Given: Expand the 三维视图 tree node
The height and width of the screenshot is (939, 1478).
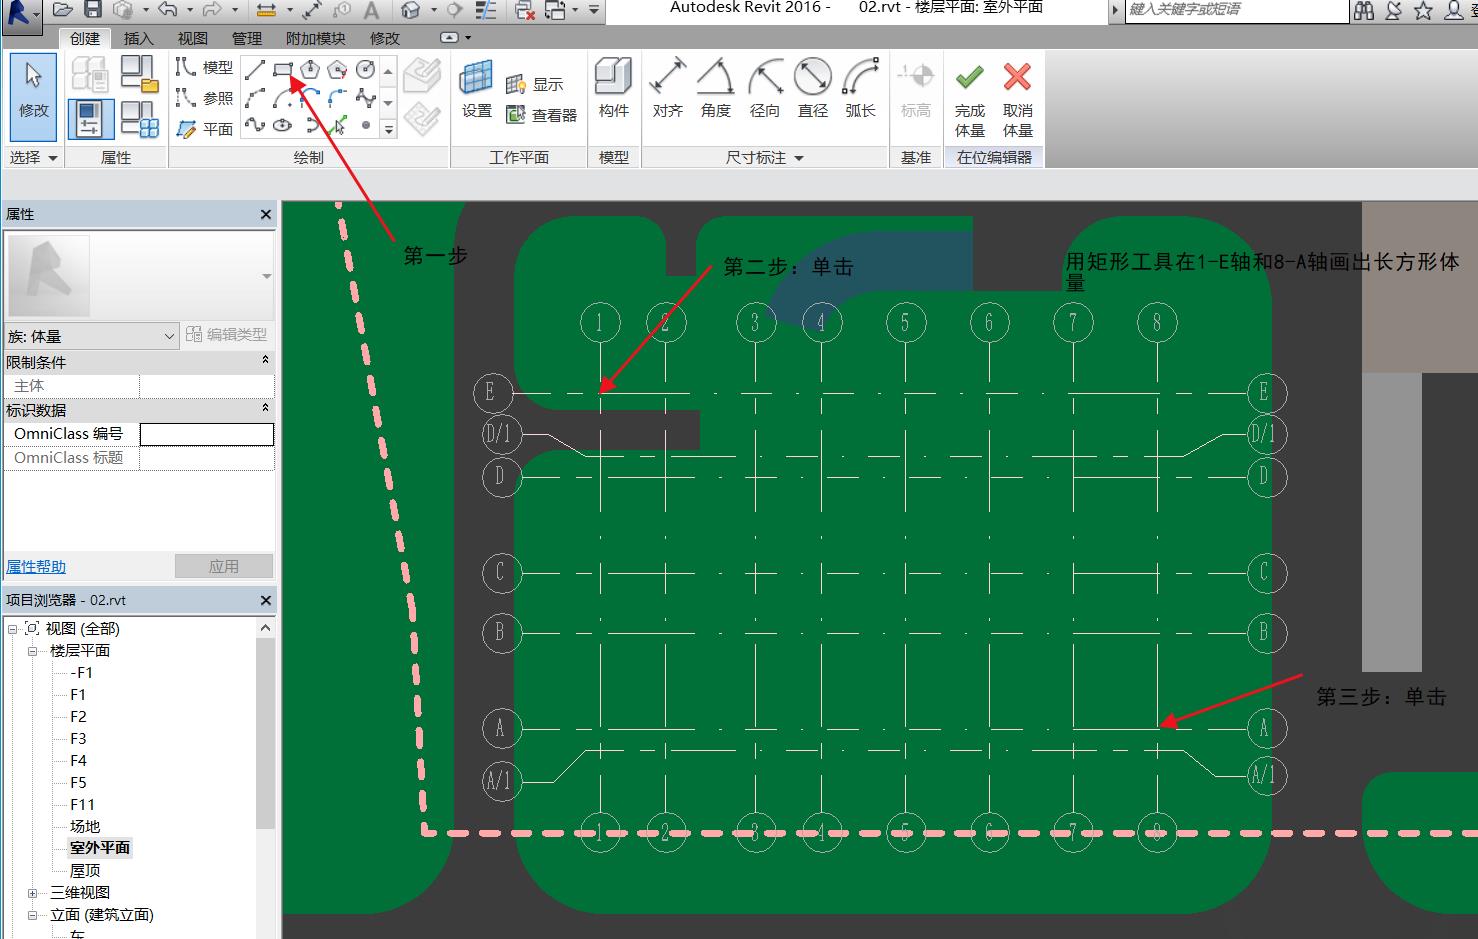Looking at the screenshot, I should pyautogui.click(x=33, y=893).
